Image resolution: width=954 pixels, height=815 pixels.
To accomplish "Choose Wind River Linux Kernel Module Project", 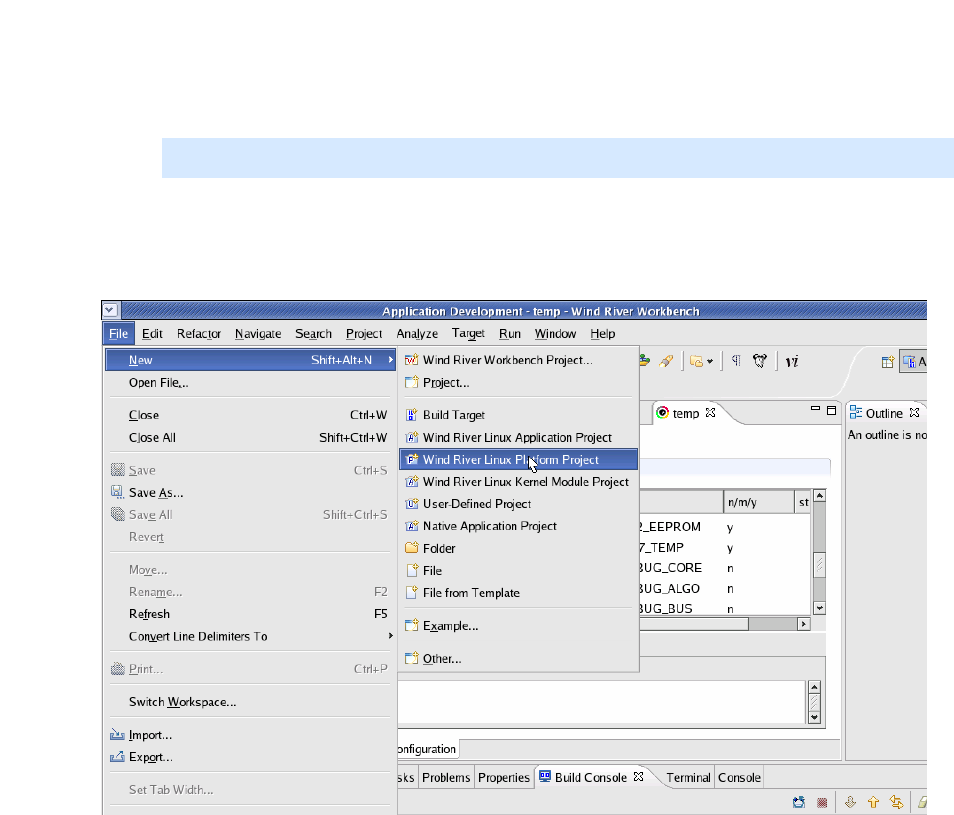I will [x=518, y=482].
